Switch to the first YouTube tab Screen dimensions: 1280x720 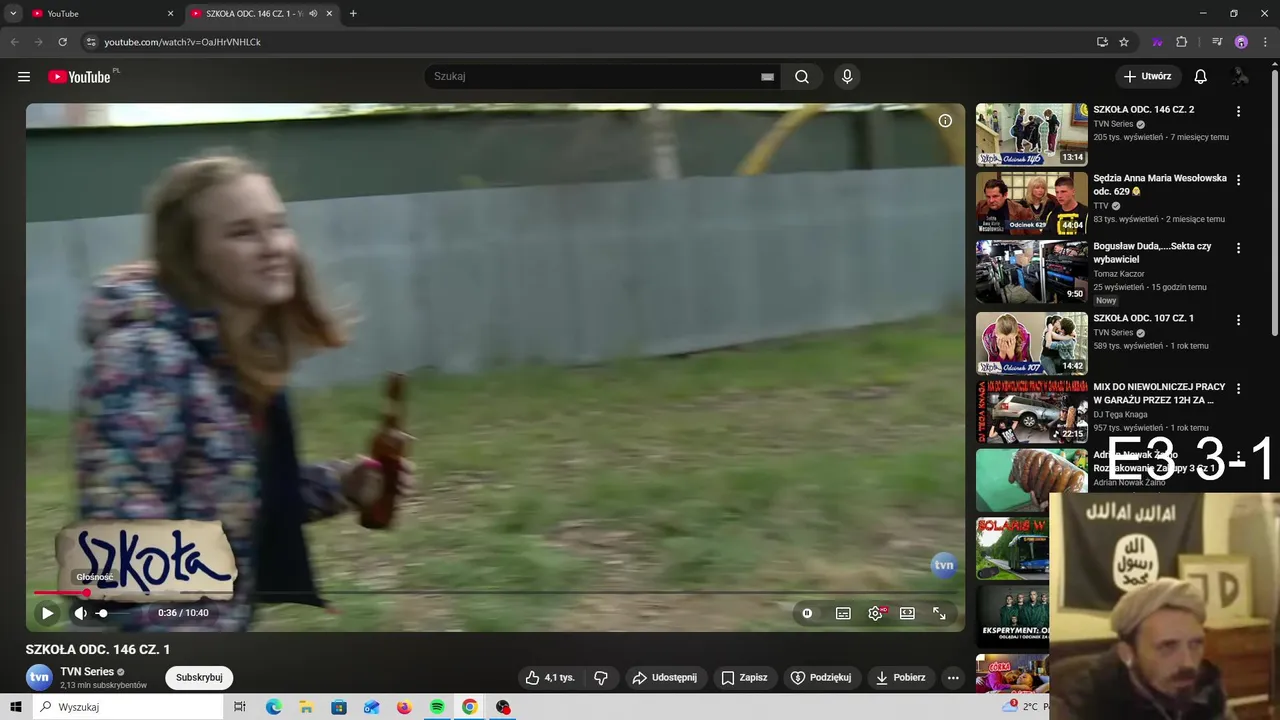(x=102, y=14)
